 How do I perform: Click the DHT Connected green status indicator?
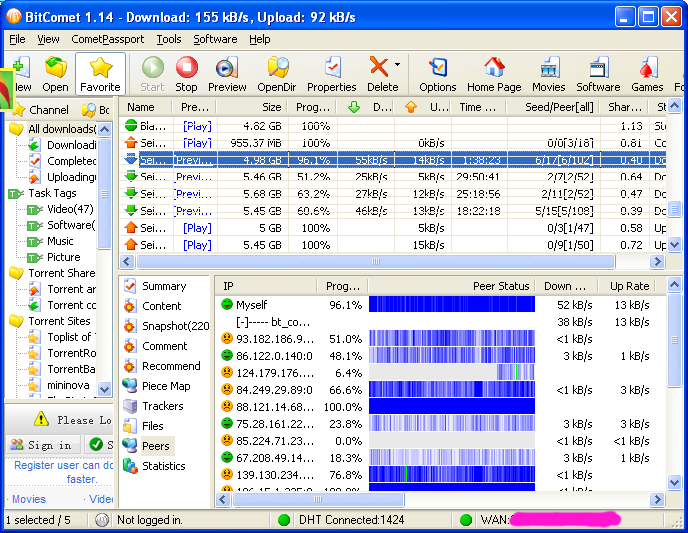click(284, 520)
